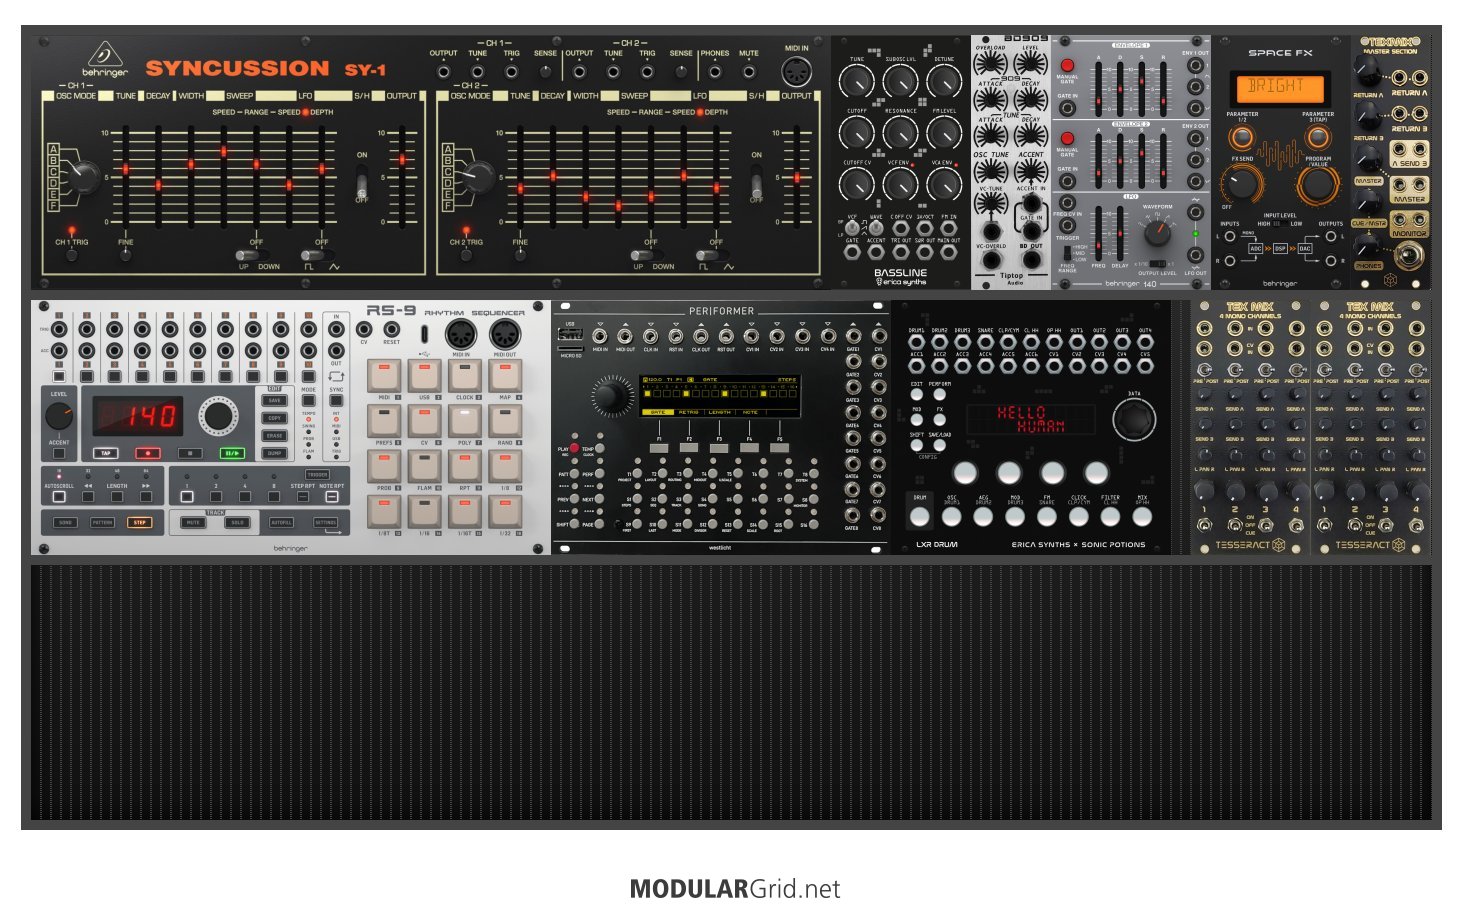The width and height of the screenshot is (1472, 910).
Task: Click the RS-9 tempo display showing 140
Action: 138,416
